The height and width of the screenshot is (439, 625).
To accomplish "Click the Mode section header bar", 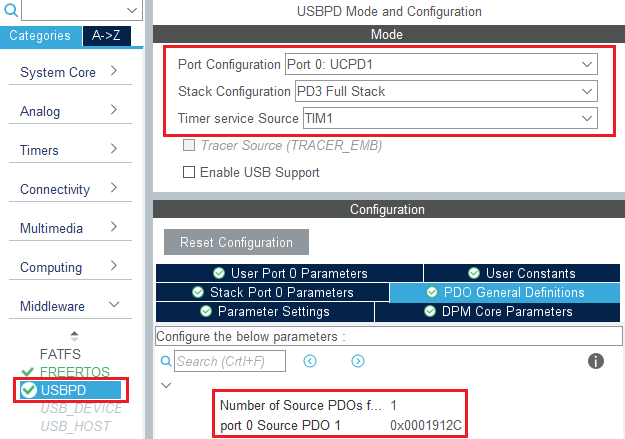I will (389, 34).
